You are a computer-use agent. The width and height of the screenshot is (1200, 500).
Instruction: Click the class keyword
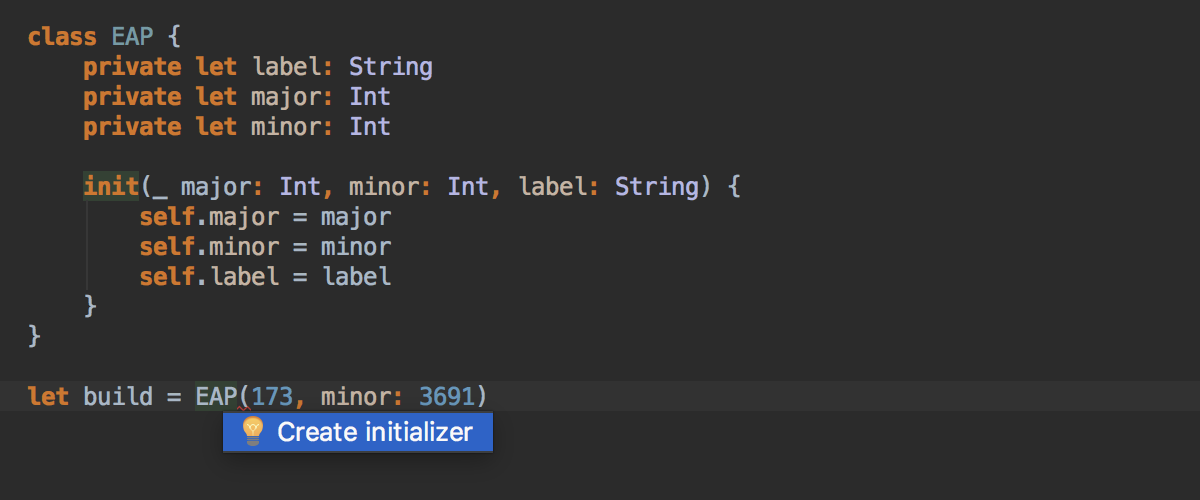(62, 37)
